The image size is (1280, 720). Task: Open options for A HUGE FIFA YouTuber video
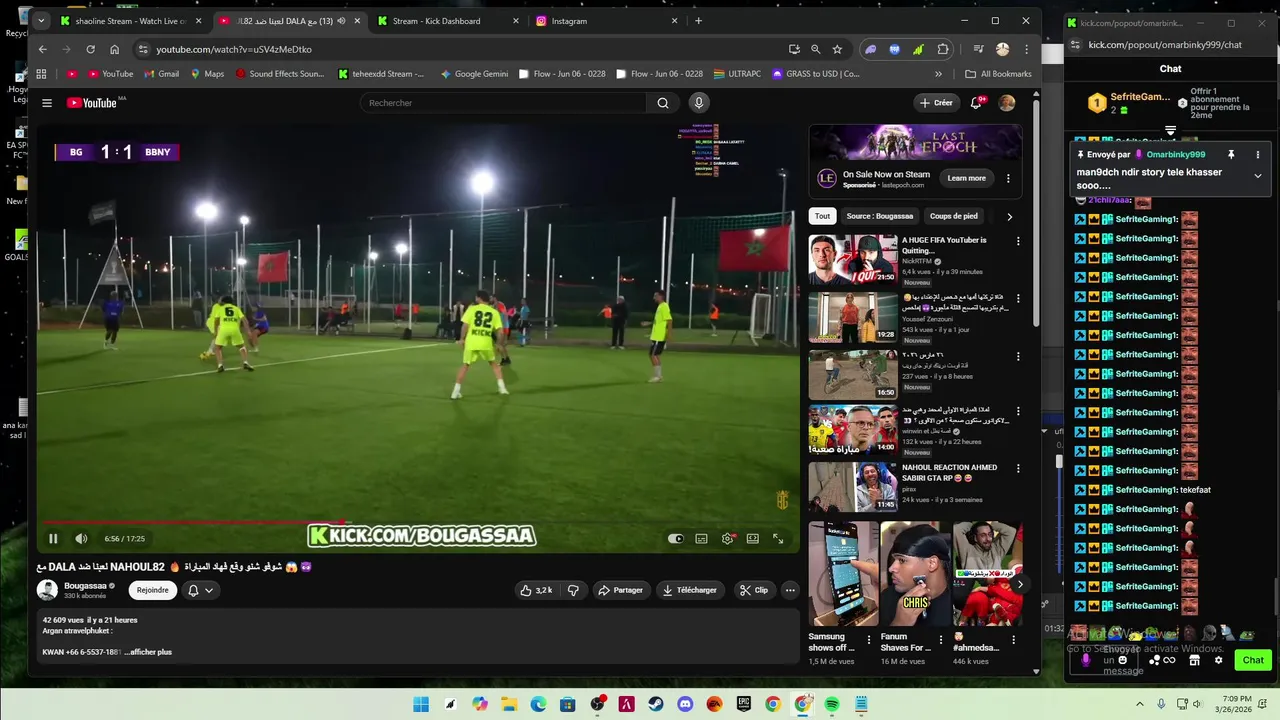[x=1018, y=241]
